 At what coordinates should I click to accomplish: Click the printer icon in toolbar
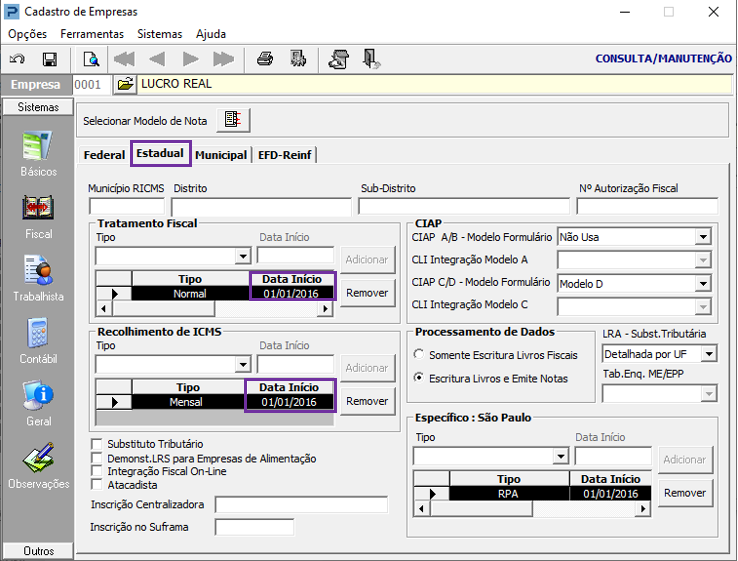coord(265,59)
